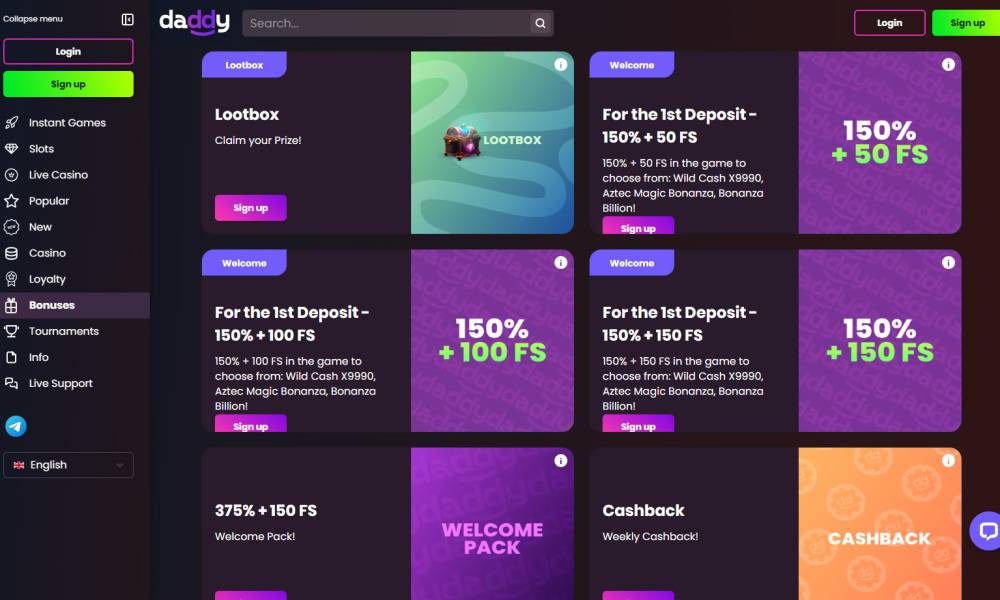Open the Loyalty menu item
The image size is (1000, 600).
pyautogui.click(x=47, y=279)
